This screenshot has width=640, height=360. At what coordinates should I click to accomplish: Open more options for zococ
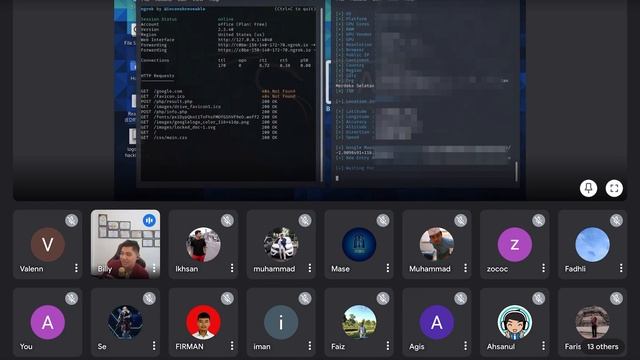click(x=543, y=268)
